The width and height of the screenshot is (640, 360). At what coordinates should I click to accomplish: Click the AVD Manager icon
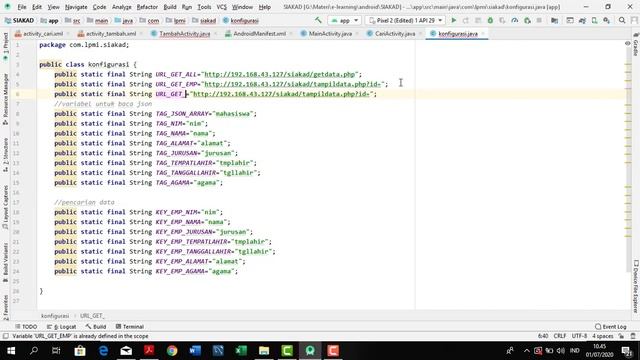click(595, 20)
